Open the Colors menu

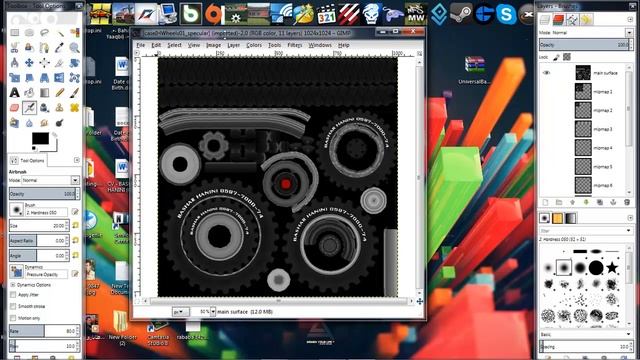pos(254,45)
